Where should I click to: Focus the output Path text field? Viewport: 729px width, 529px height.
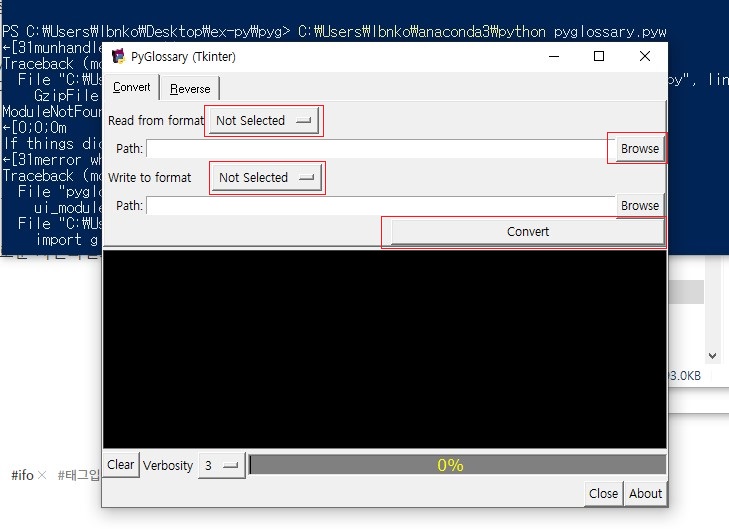(380, 205)
